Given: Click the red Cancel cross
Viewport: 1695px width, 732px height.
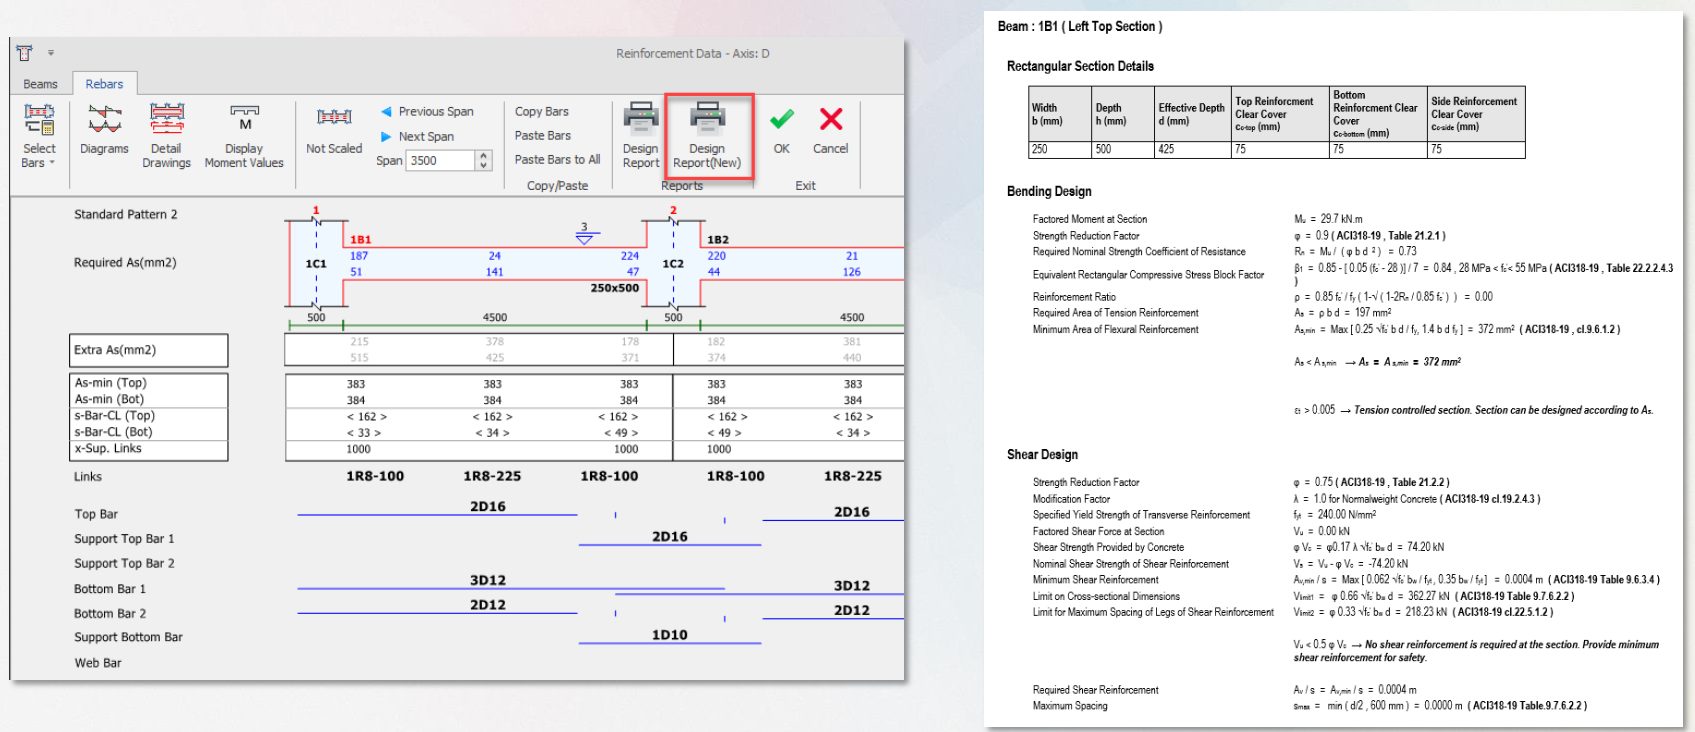Looking at the screenshot, I should (x=830, y=131).
